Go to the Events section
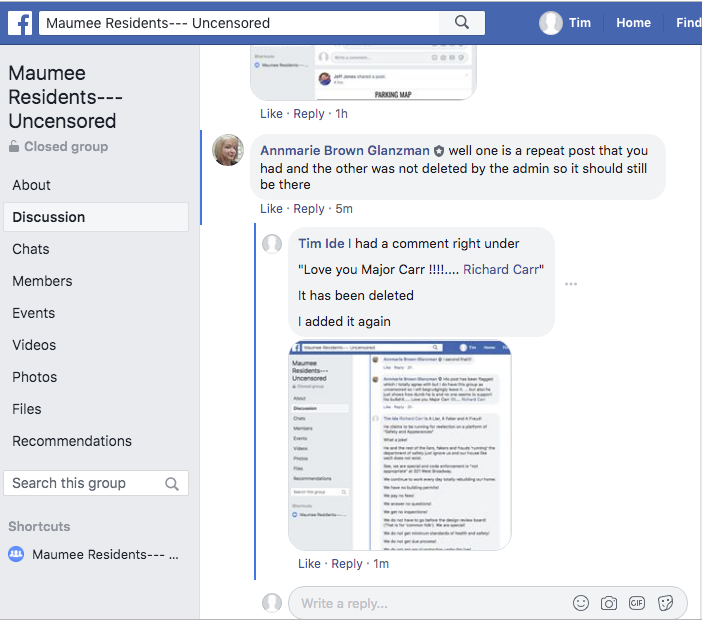 coord(34,313)
